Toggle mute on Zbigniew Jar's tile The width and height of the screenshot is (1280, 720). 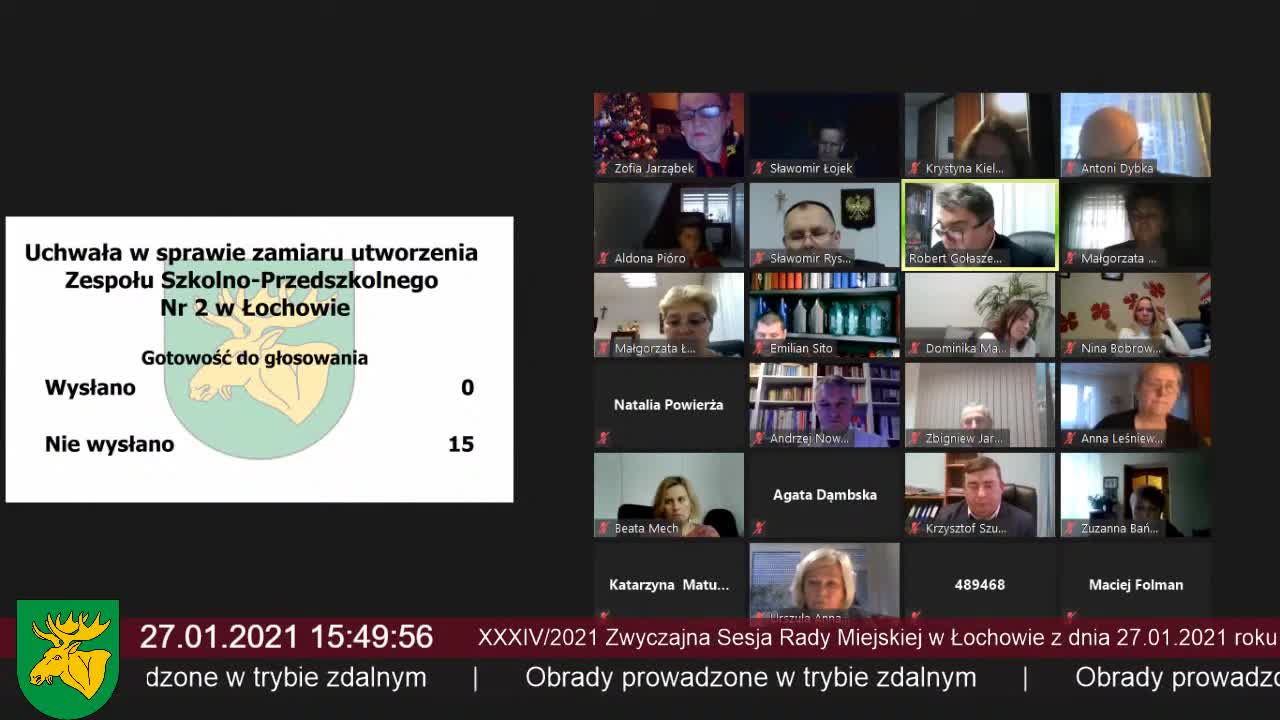click(914, 438)
